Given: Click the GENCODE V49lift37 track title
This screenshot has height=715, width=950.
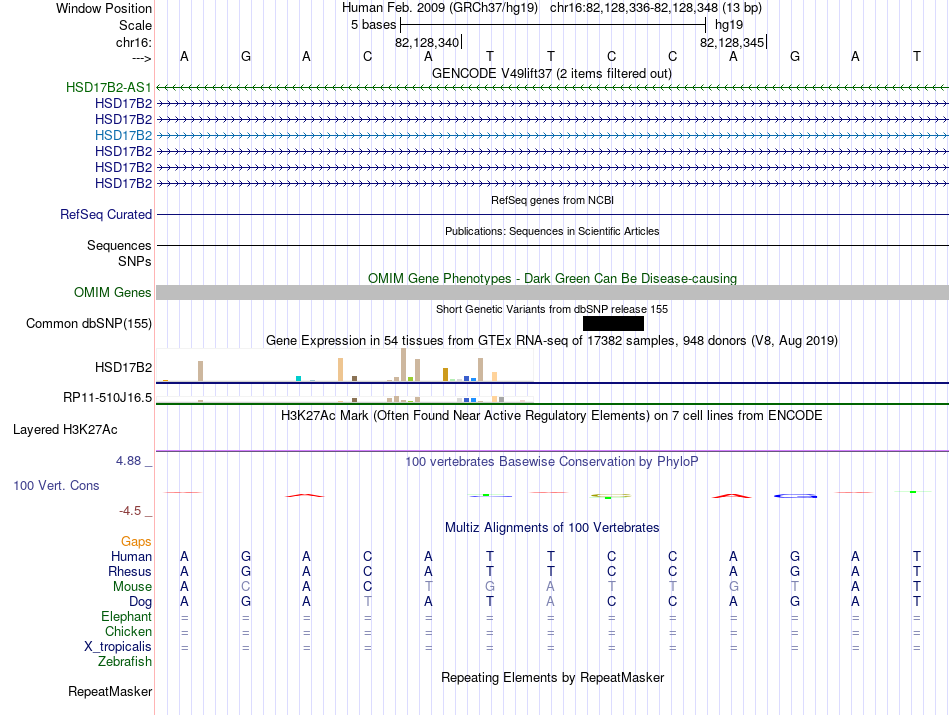Looking at the screenshot, I should click(x=552, y=74).
